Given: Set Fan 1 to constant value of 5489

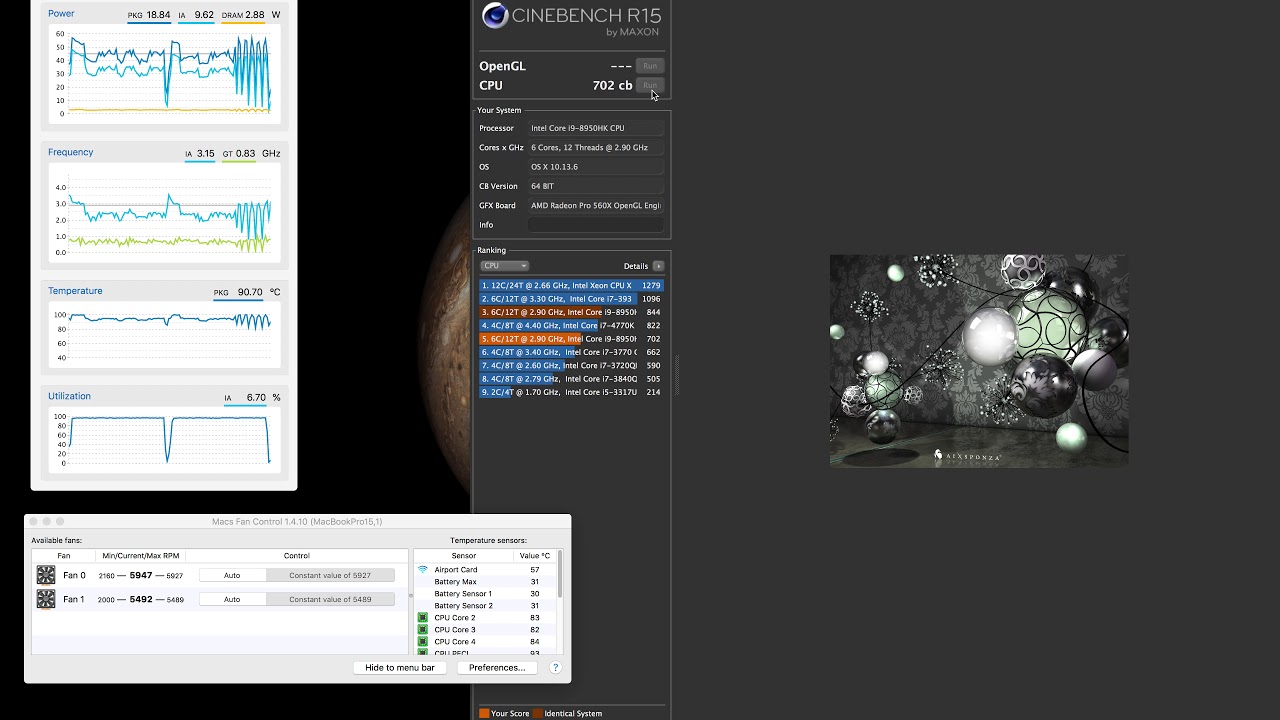Looking at the screenshot, I should tap(330, 599).
